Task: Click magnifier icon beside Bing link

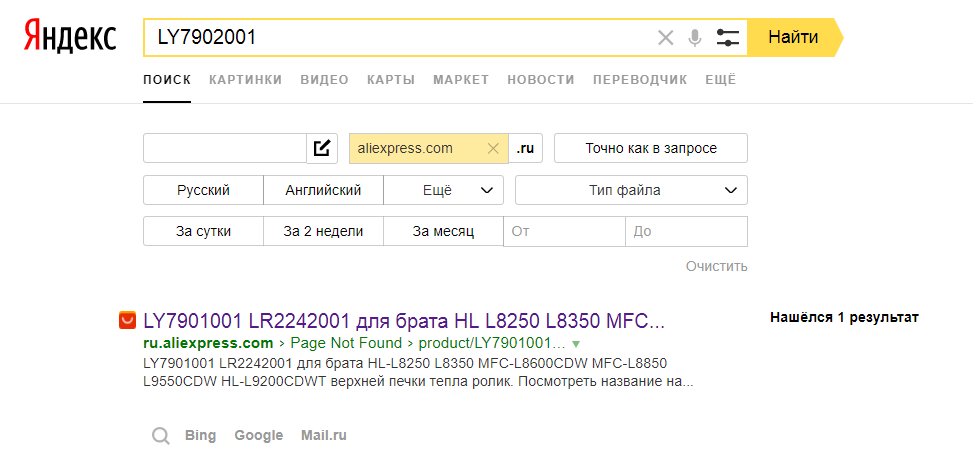Action: click(x=160, y=436)
